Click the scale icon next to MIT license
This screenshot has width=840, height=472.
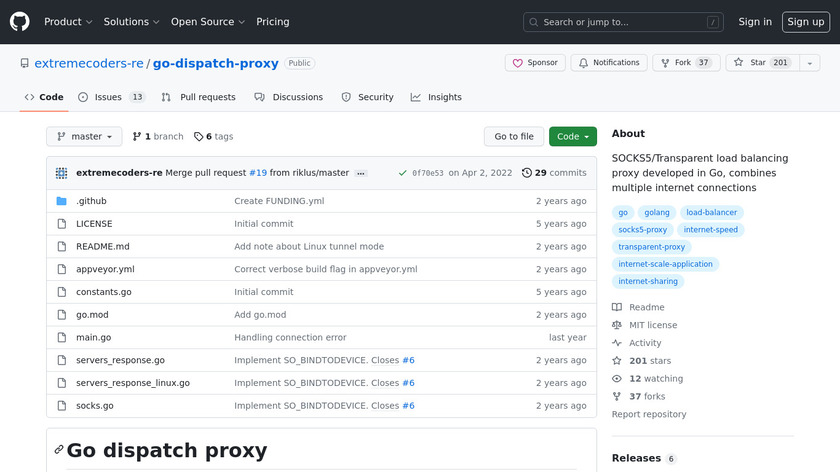tap(617, 325)
